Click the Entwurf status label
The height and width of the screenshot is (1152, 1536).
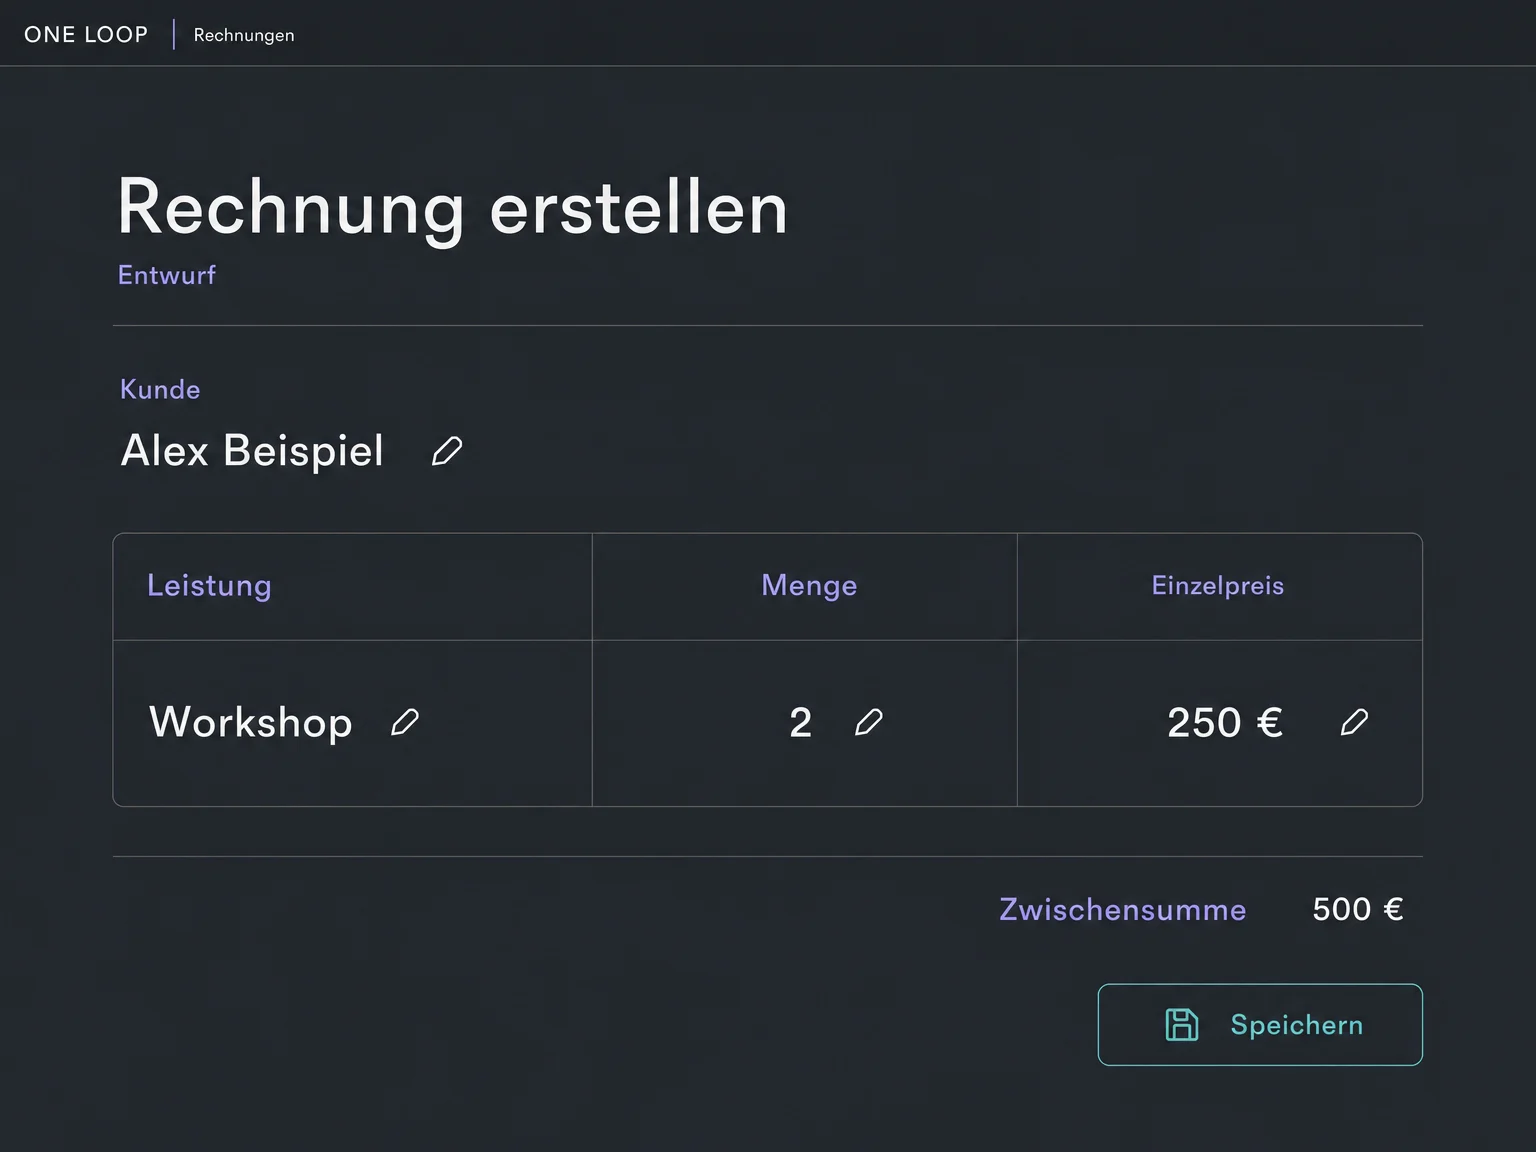(167, 275)
